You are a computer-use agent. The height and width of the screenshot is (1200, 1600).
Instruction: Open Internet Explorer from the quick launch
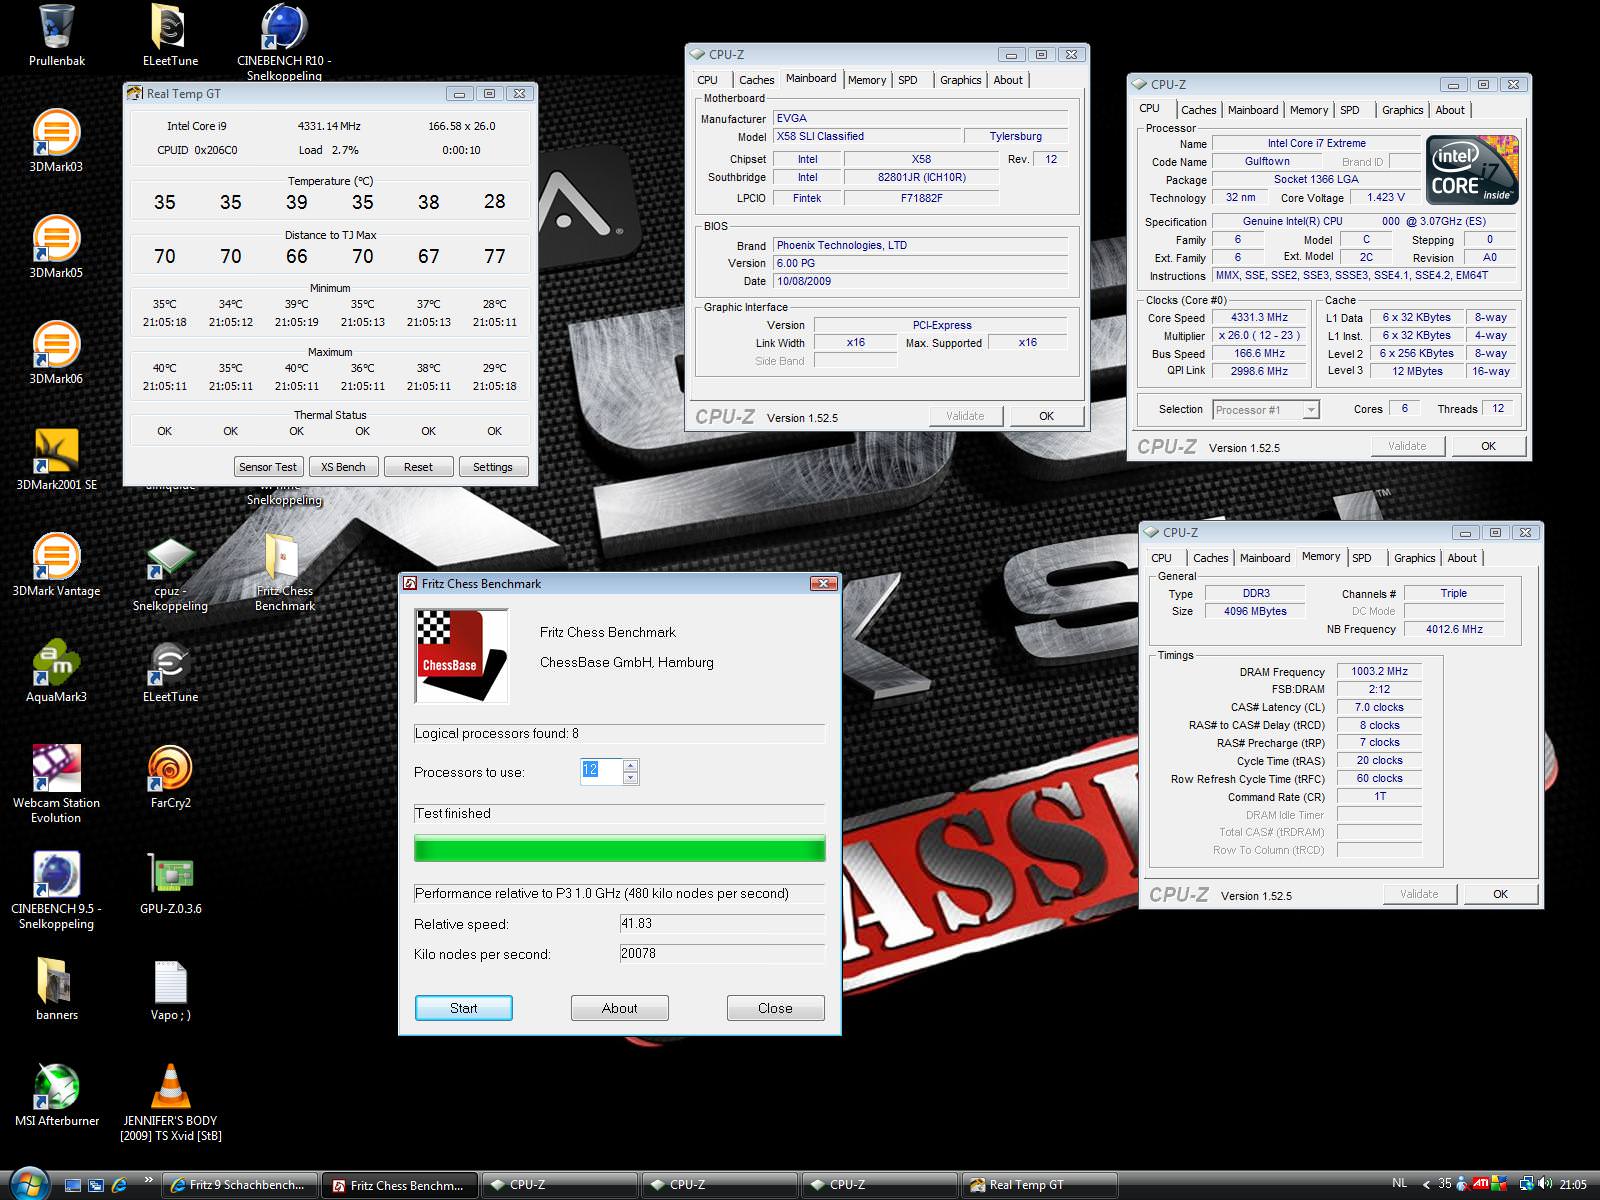pos(119,1185)
